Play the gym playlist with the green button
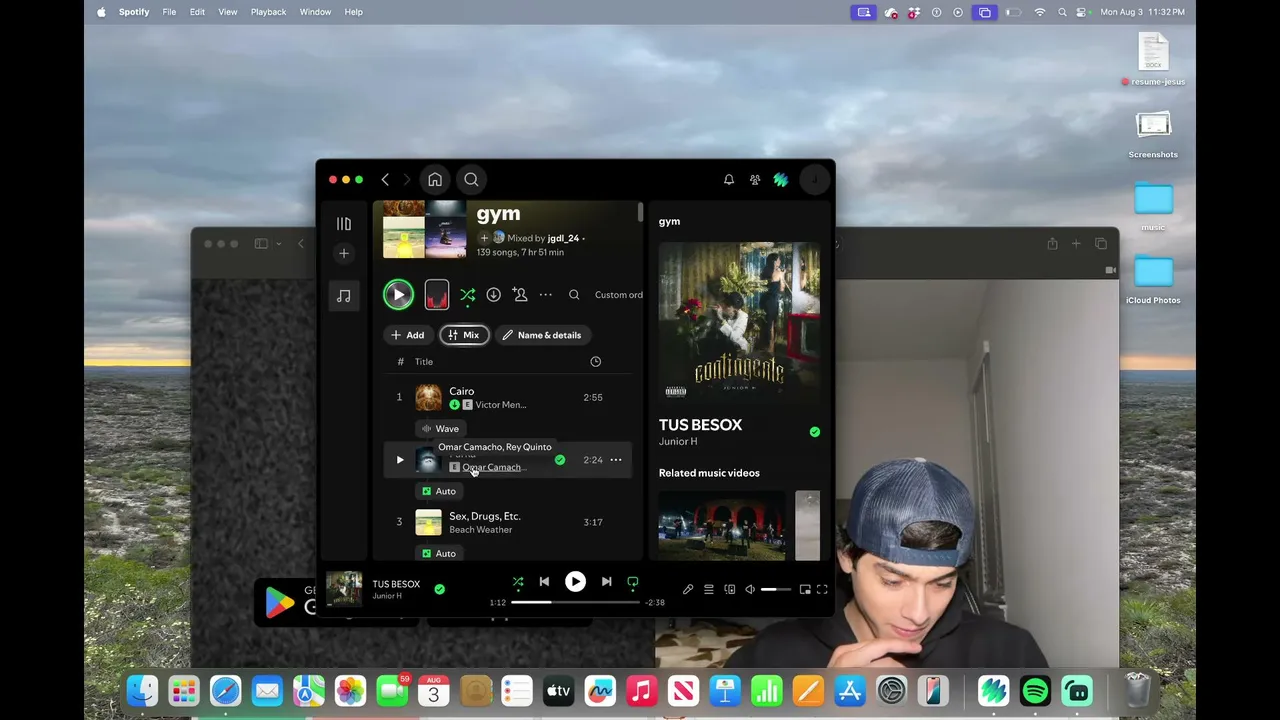Viewport: 1280px width, 720px height. (398, 295)
